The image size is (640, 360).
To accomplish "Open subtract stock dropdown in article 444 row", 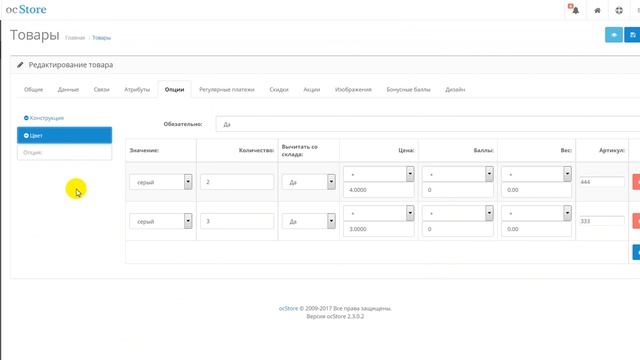I will (309, 182).
